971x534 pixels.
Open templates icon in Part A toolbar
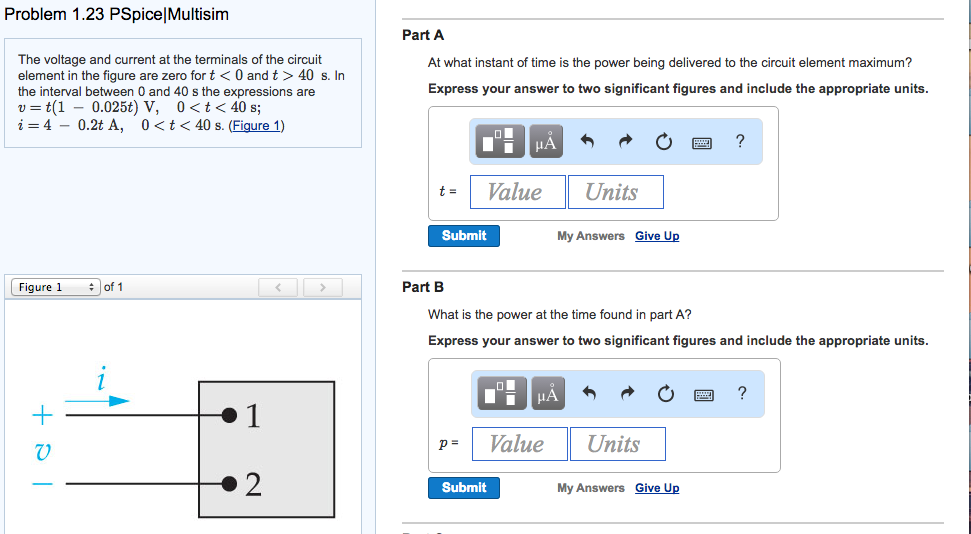(502, 142)
